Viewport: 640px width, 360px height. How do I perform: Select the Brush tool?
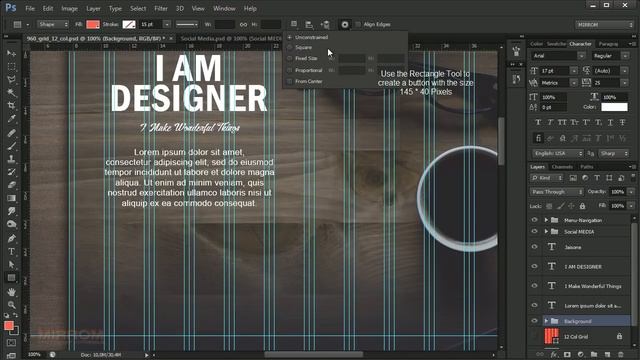[11, 146]
